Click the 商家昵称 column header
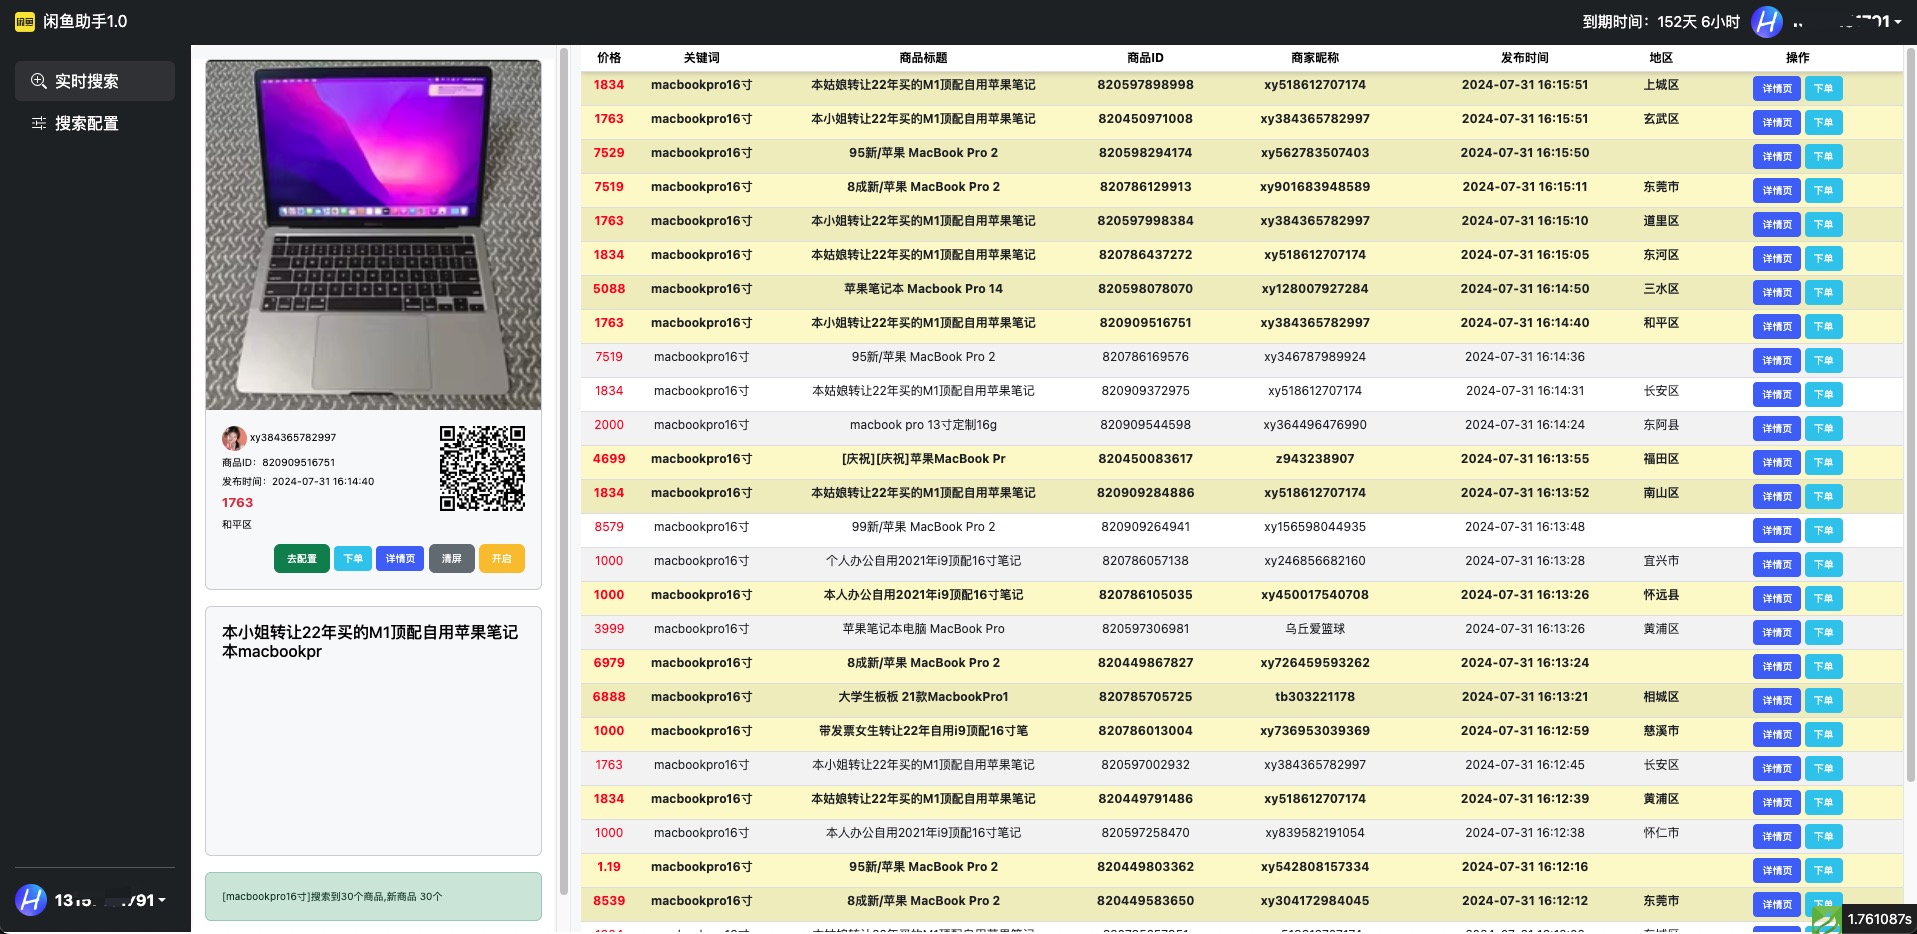This screenshot has width=1917, height=934. click(x=1315, y=58)
